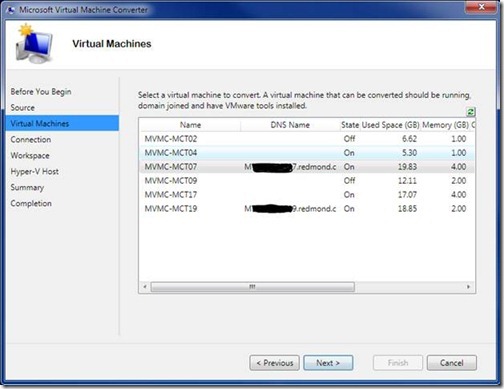Open the Source step in sidebar

23,108
